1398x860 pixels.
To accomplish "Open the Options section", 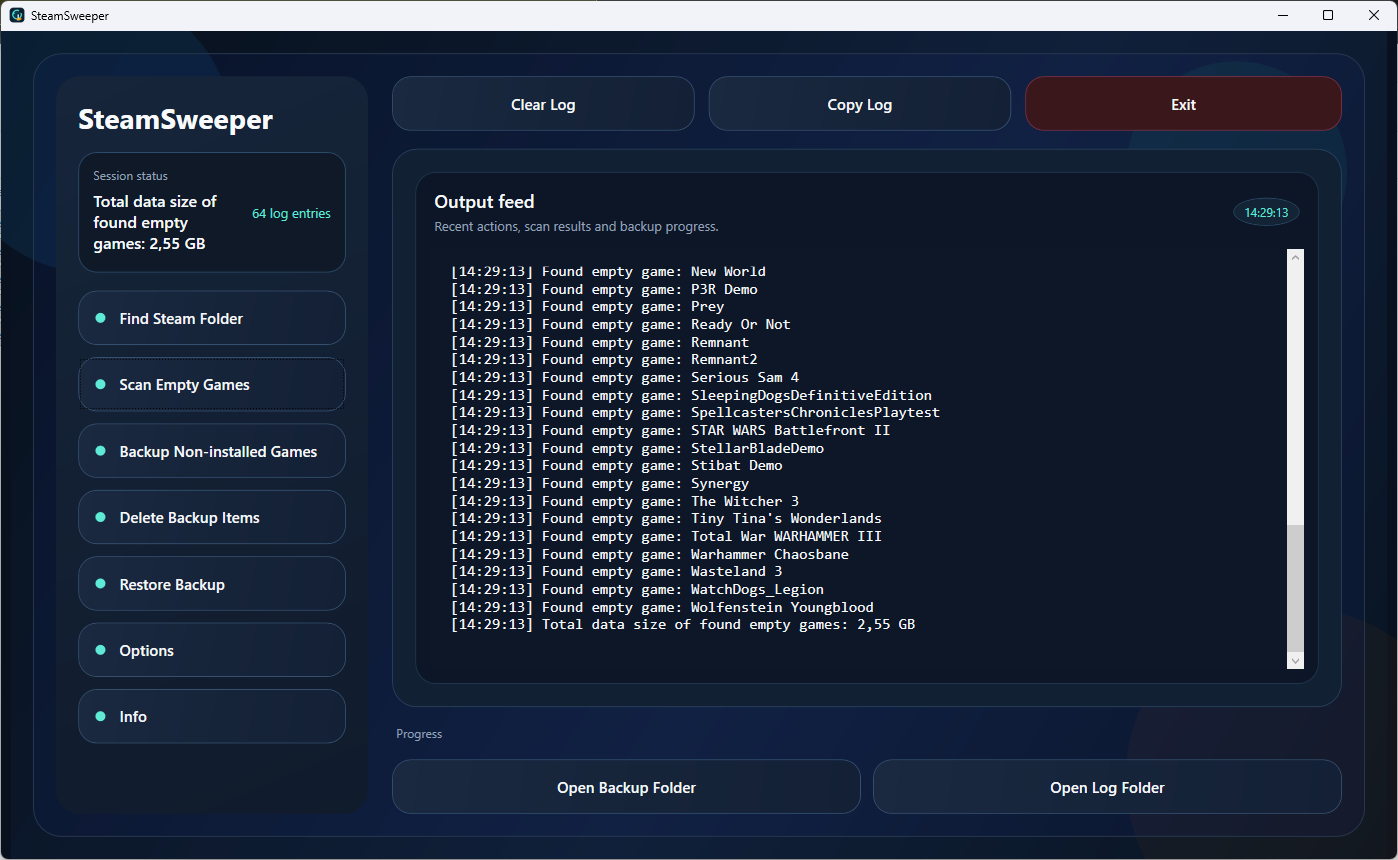I will click(x=212, y=650).
